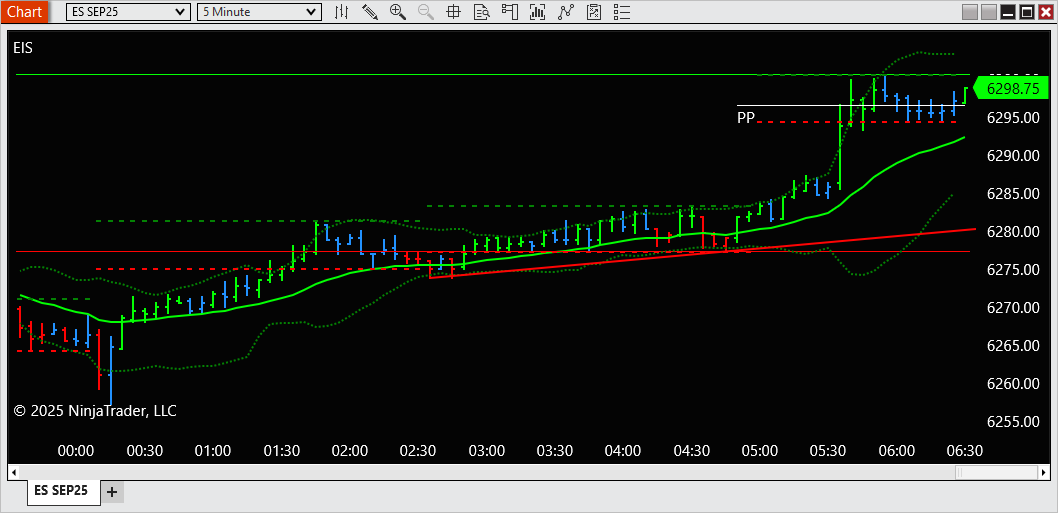The width and height of the screenshot is (1058, 513).
Task: Click the EIS indicator label
Action: [x=23, y=47]
